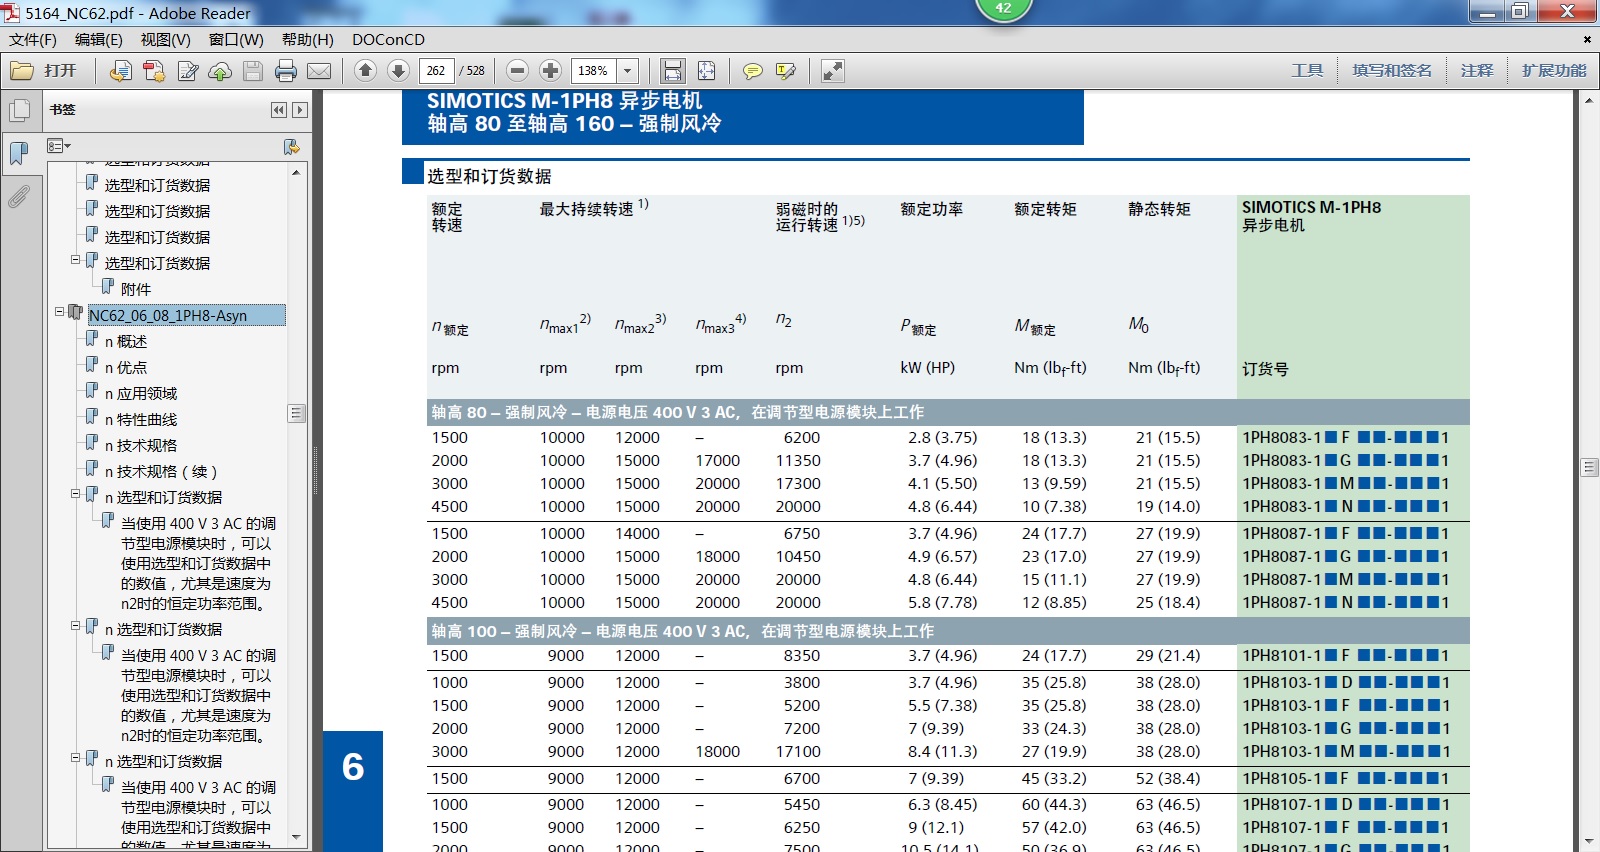Go to the next page using down arrow
This screenshot has width=1600, height=852.
point(398,70)
